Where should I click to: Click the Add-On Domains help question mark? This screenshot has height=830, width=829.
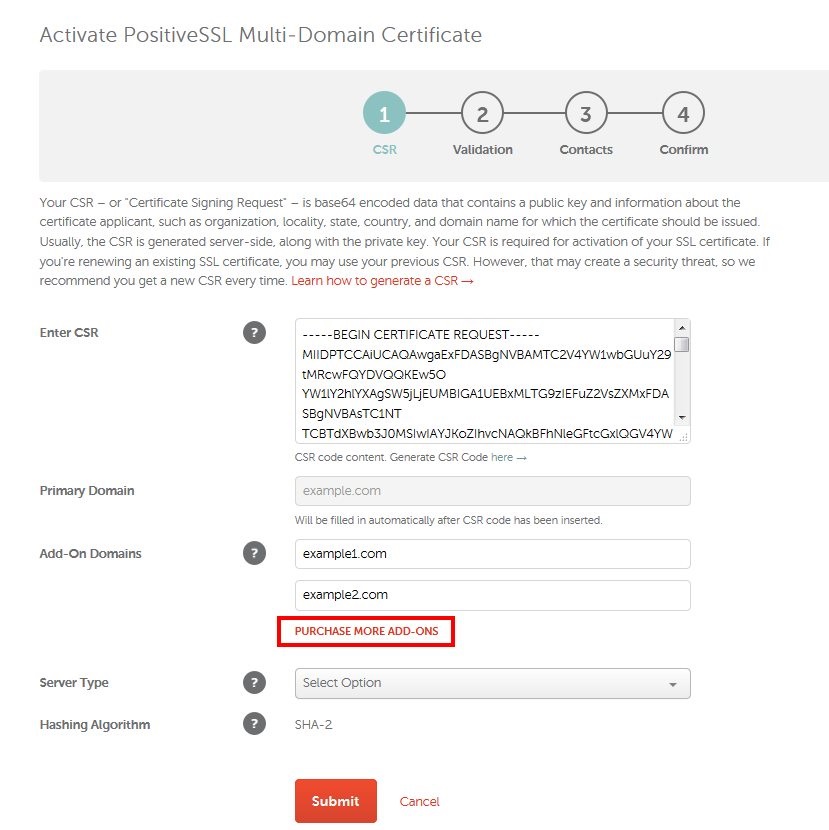click(255, 552)
